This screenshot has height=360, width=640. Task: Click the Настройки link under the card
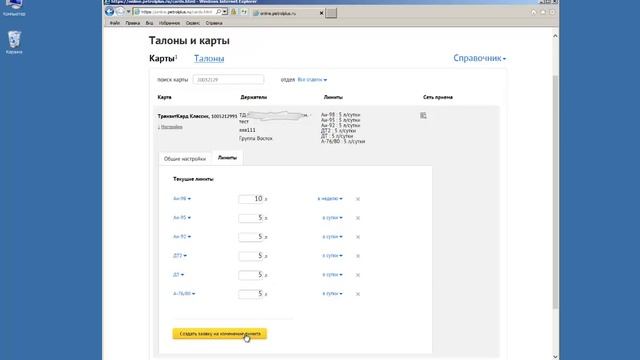(171, 127)
